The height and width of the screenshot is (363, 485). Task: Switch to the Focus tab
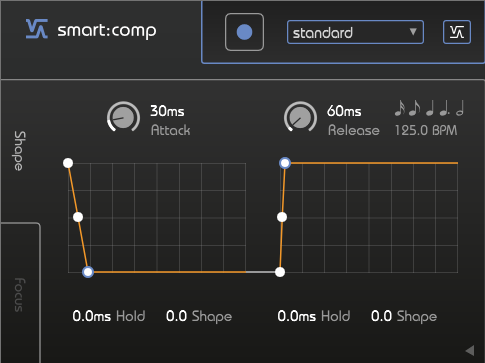(x=20, y=295)
